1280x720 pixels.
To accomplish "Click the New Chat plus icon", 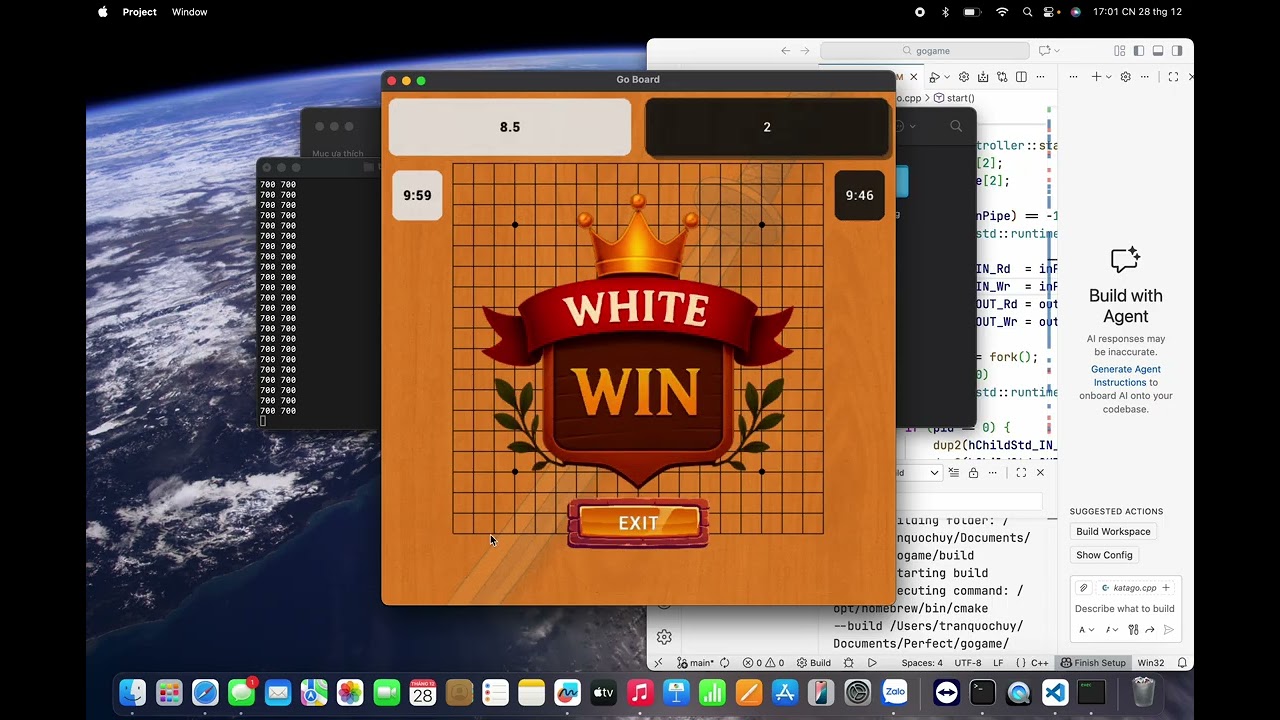I will pyautogui.click(x=1096, y=77).
